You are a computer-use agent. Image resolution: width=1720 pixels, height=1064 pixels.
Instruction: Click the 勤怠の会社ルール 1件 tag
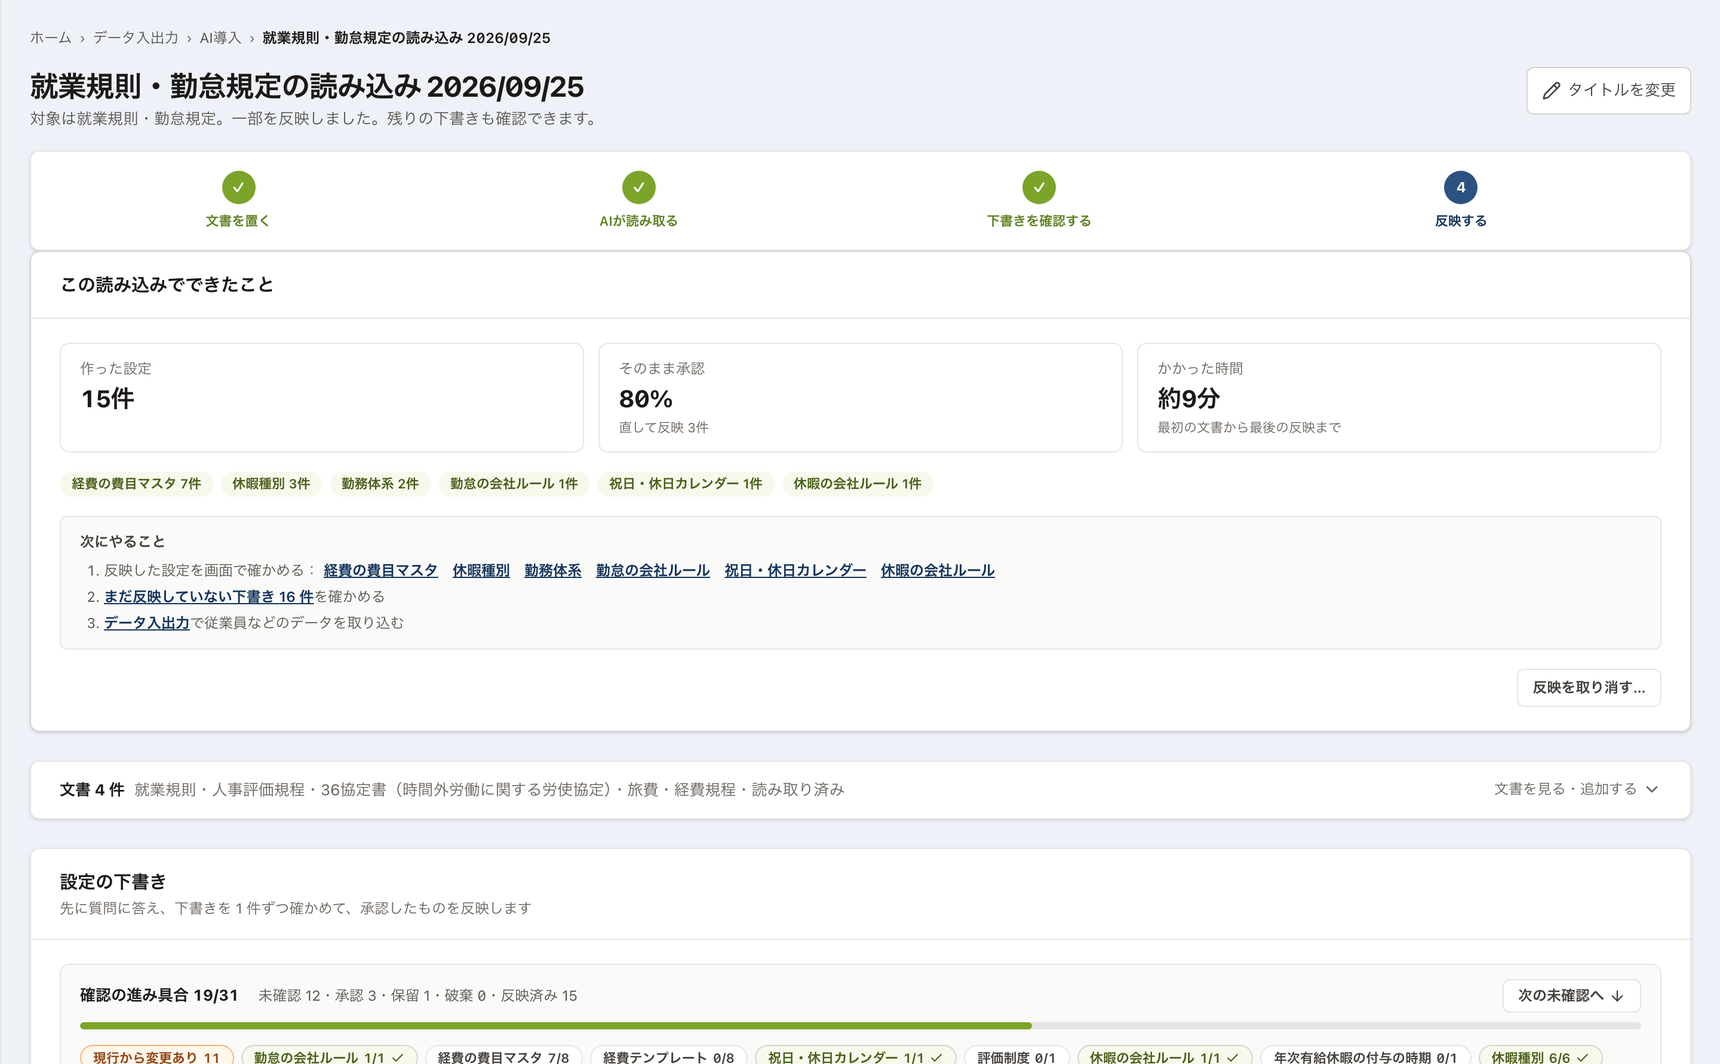tap(514, 484)
